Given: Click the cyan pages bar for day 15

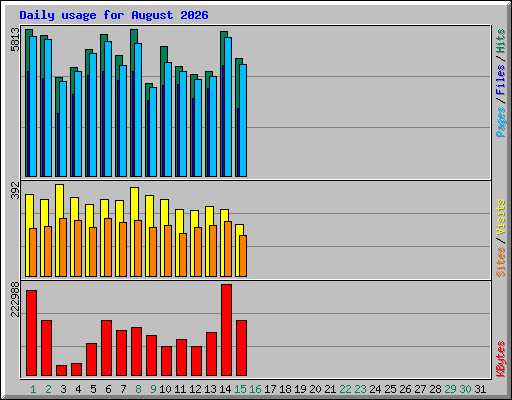Looking at the screenshot, I should click(243, 120).
